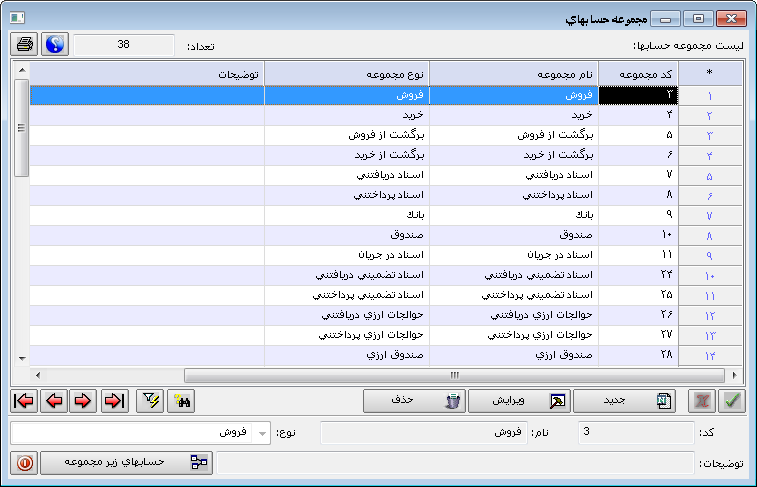Select اسناد پرداختنی name cell
The image size is (757, 487).
tap(514, 195)
